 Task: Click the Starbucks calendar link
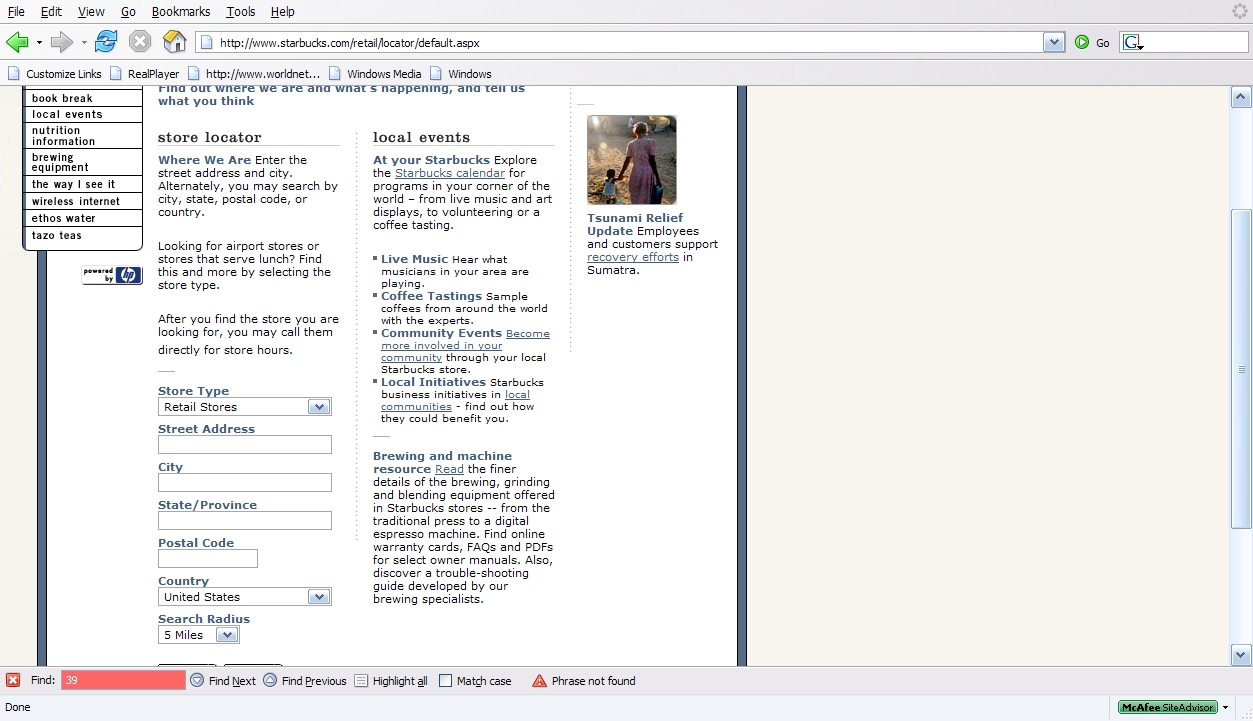450,173
